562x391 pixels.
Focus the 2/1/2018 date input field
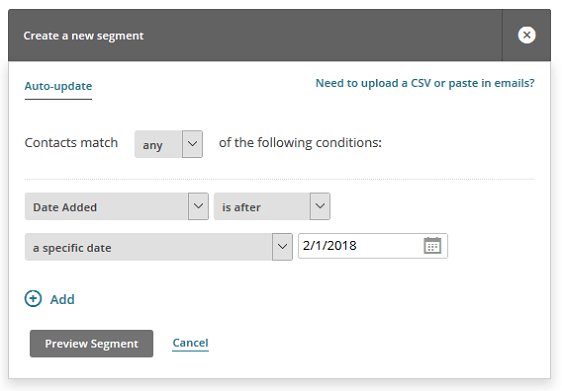tap(373, 246)
